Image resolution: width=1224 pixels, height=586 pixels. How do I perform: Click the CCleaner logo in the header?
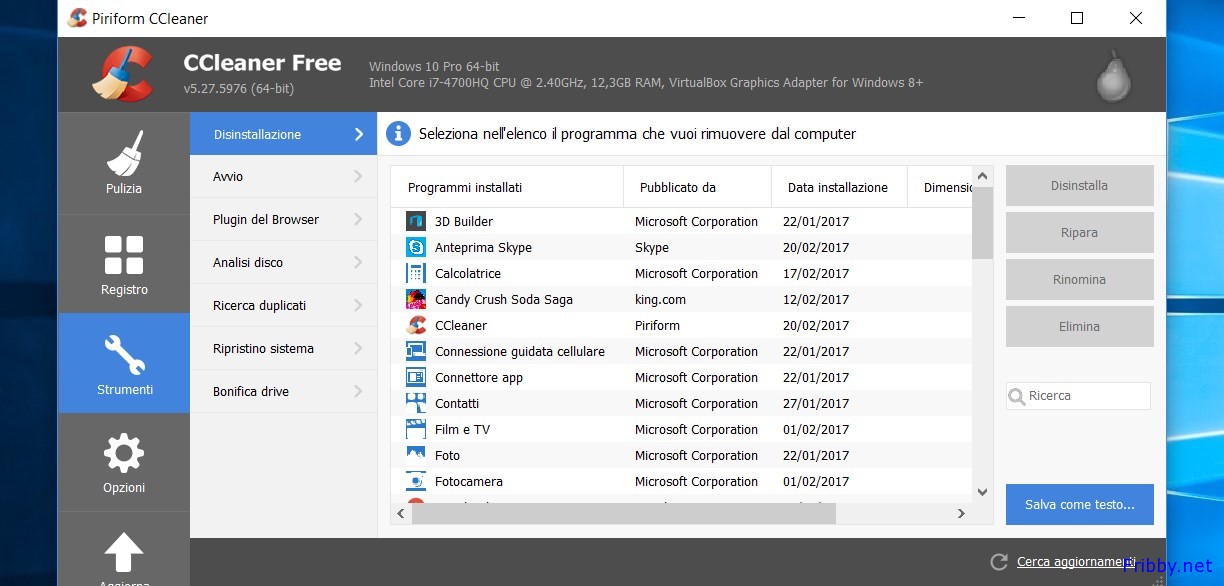click(x=122, y=74)
